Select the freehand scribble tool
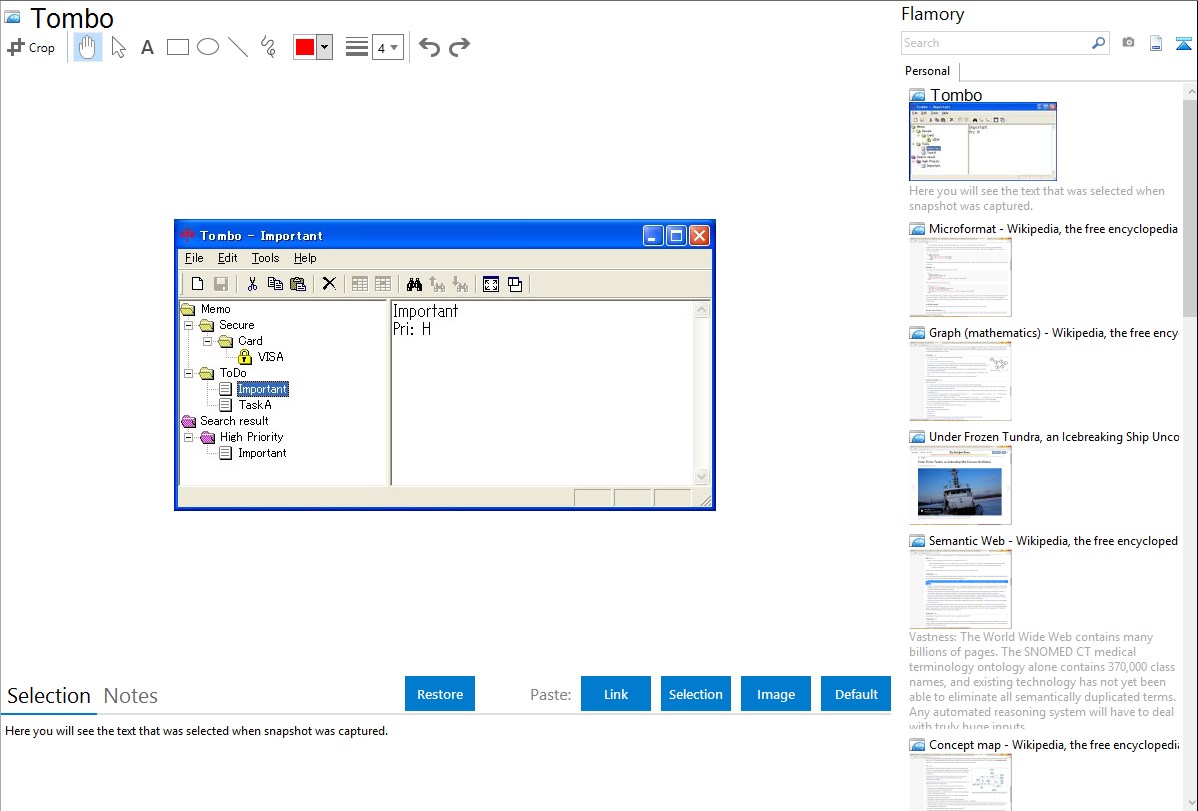The image size is (1198, 811). click(268, 47)
